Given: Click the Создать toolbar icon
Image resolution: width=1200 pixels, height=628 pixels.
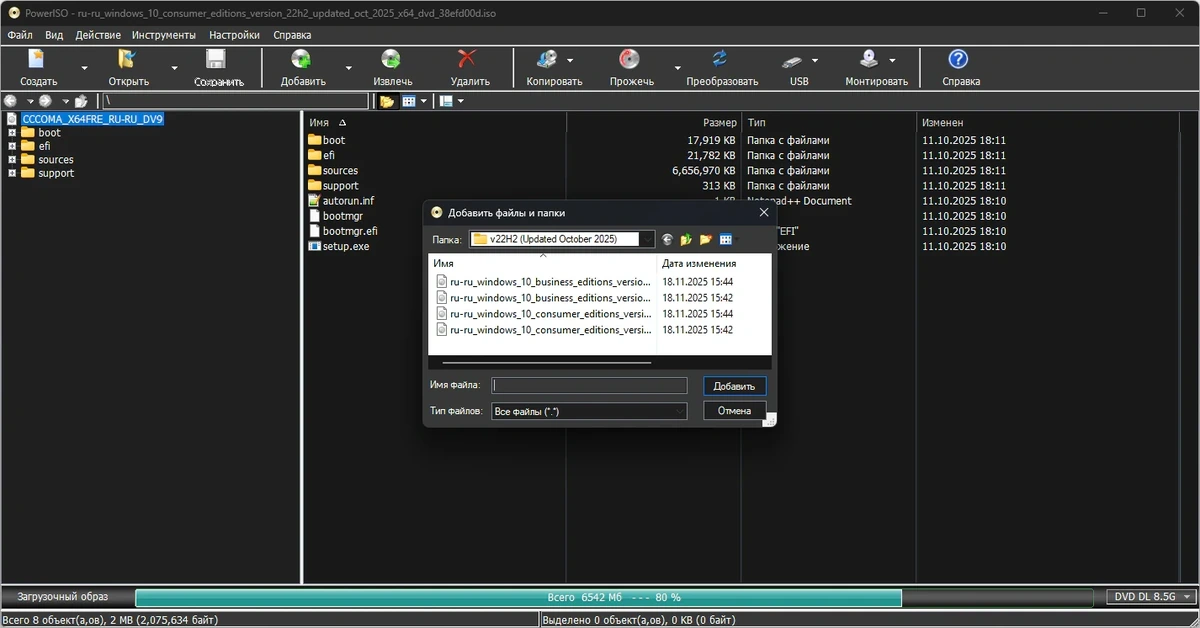Looking at the screenshot, I should [37, 59].
